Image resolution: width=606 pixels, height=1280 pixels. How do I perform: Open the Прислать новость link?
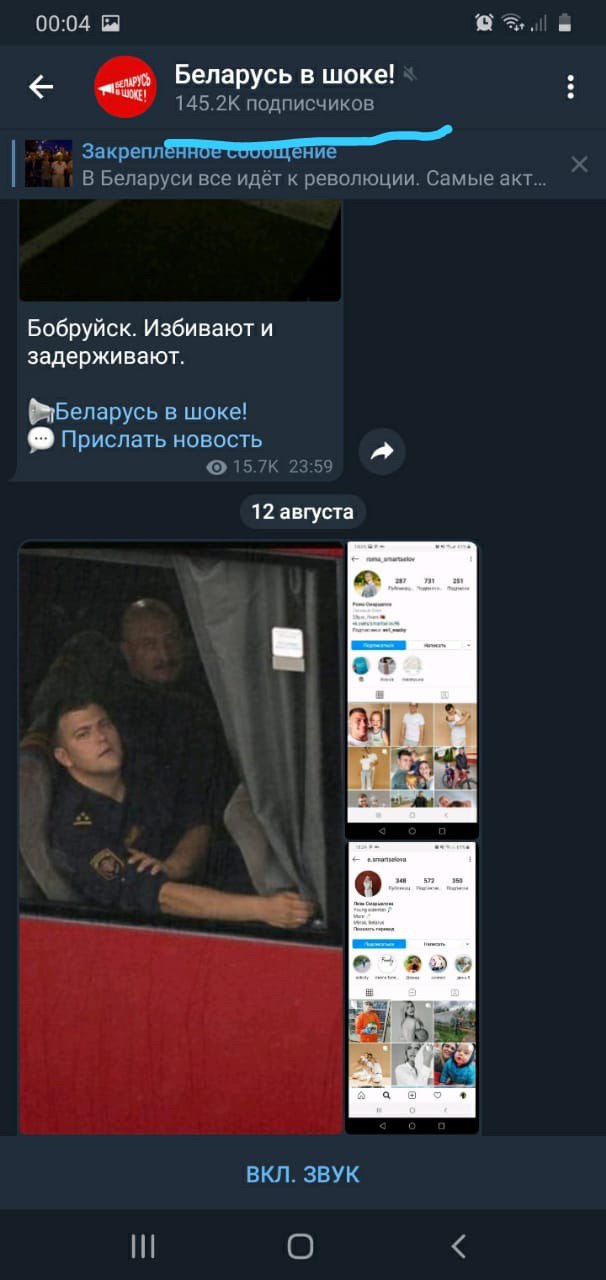pos(145,439)
